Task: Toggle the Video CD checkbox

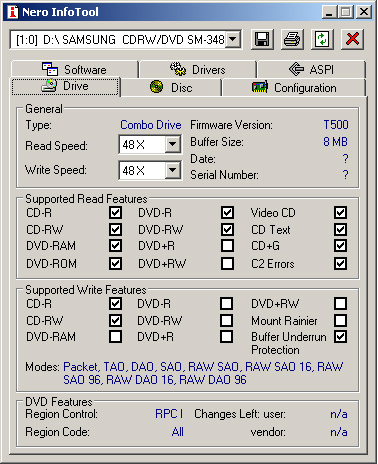Action: pyautogui.click(x=340, y=213)
